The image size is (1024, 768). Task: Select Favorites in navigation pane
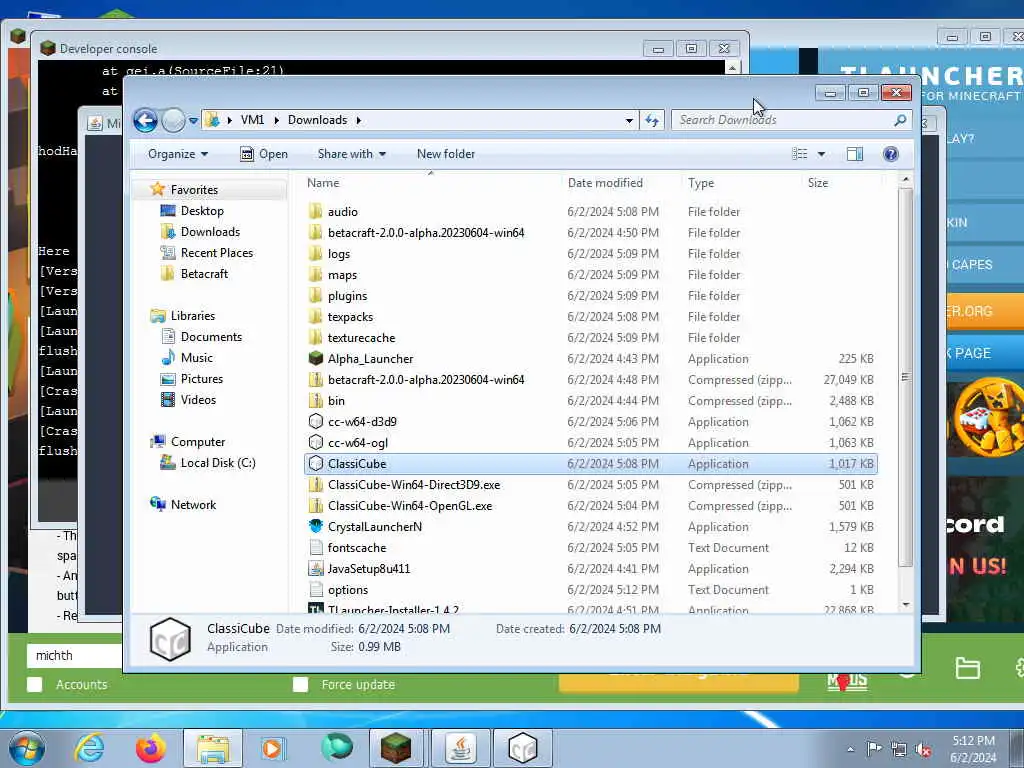point(194,189)
